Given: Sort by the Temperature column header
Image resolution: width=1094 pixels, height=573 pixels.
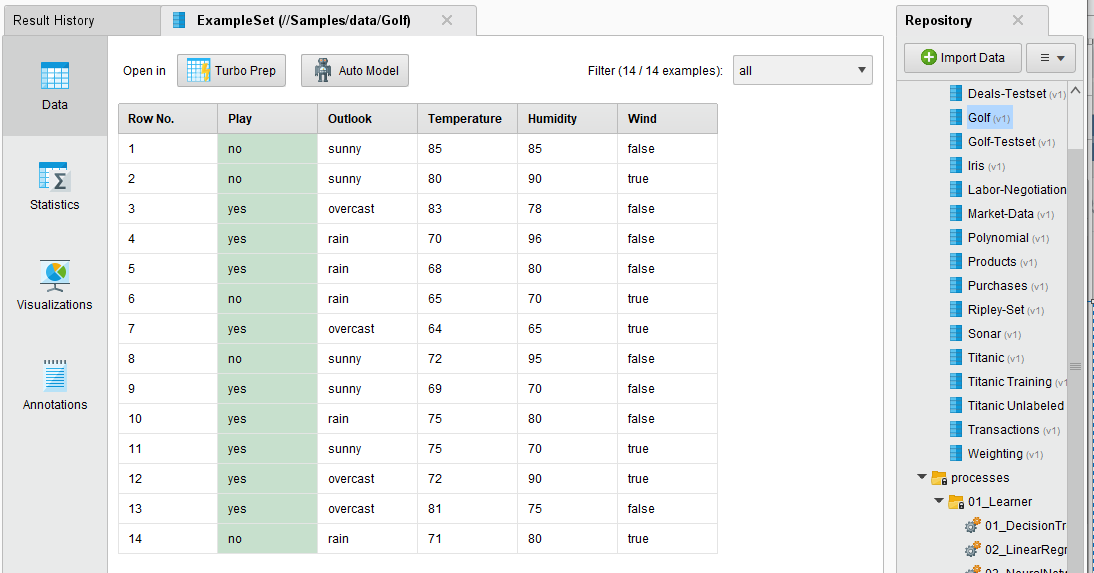Looking at the screenshot, I should point(465,119).
